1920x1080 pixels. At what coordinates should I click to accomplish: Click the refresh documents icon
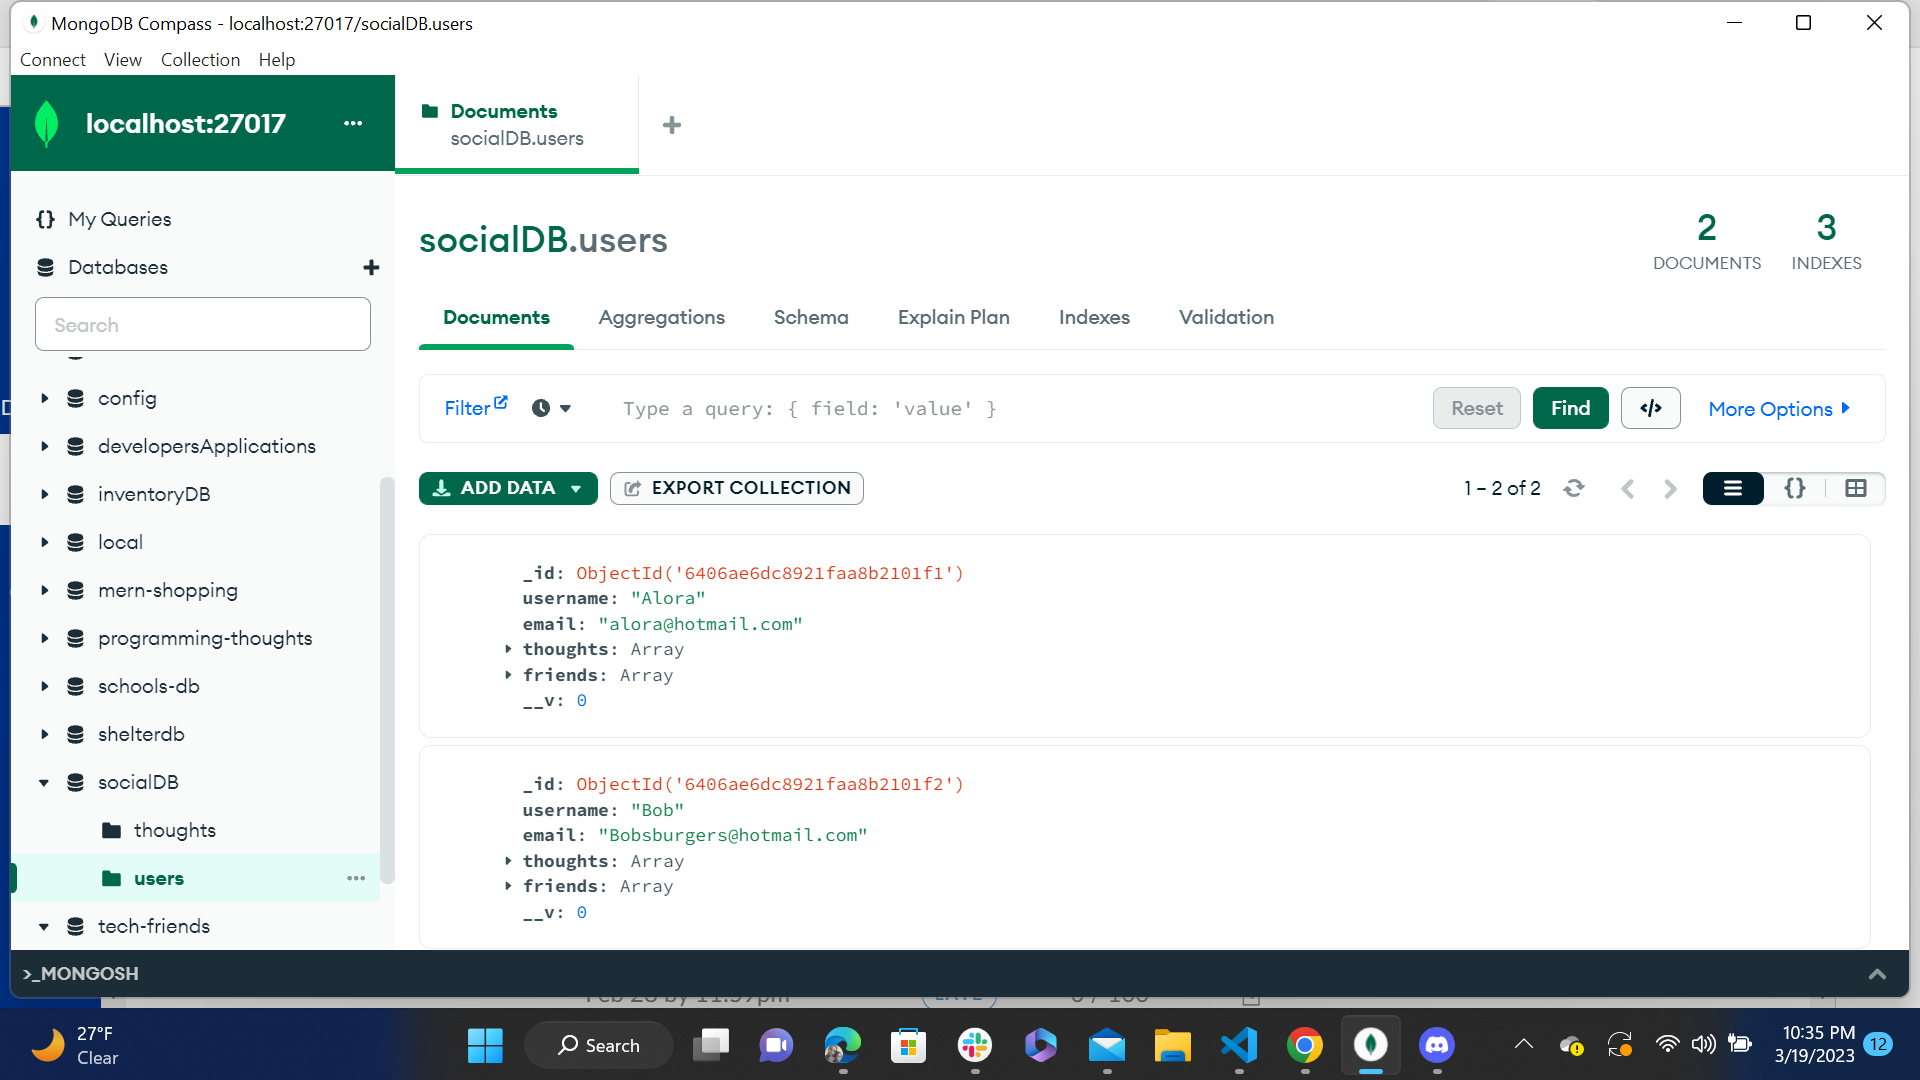[1574, 488]
